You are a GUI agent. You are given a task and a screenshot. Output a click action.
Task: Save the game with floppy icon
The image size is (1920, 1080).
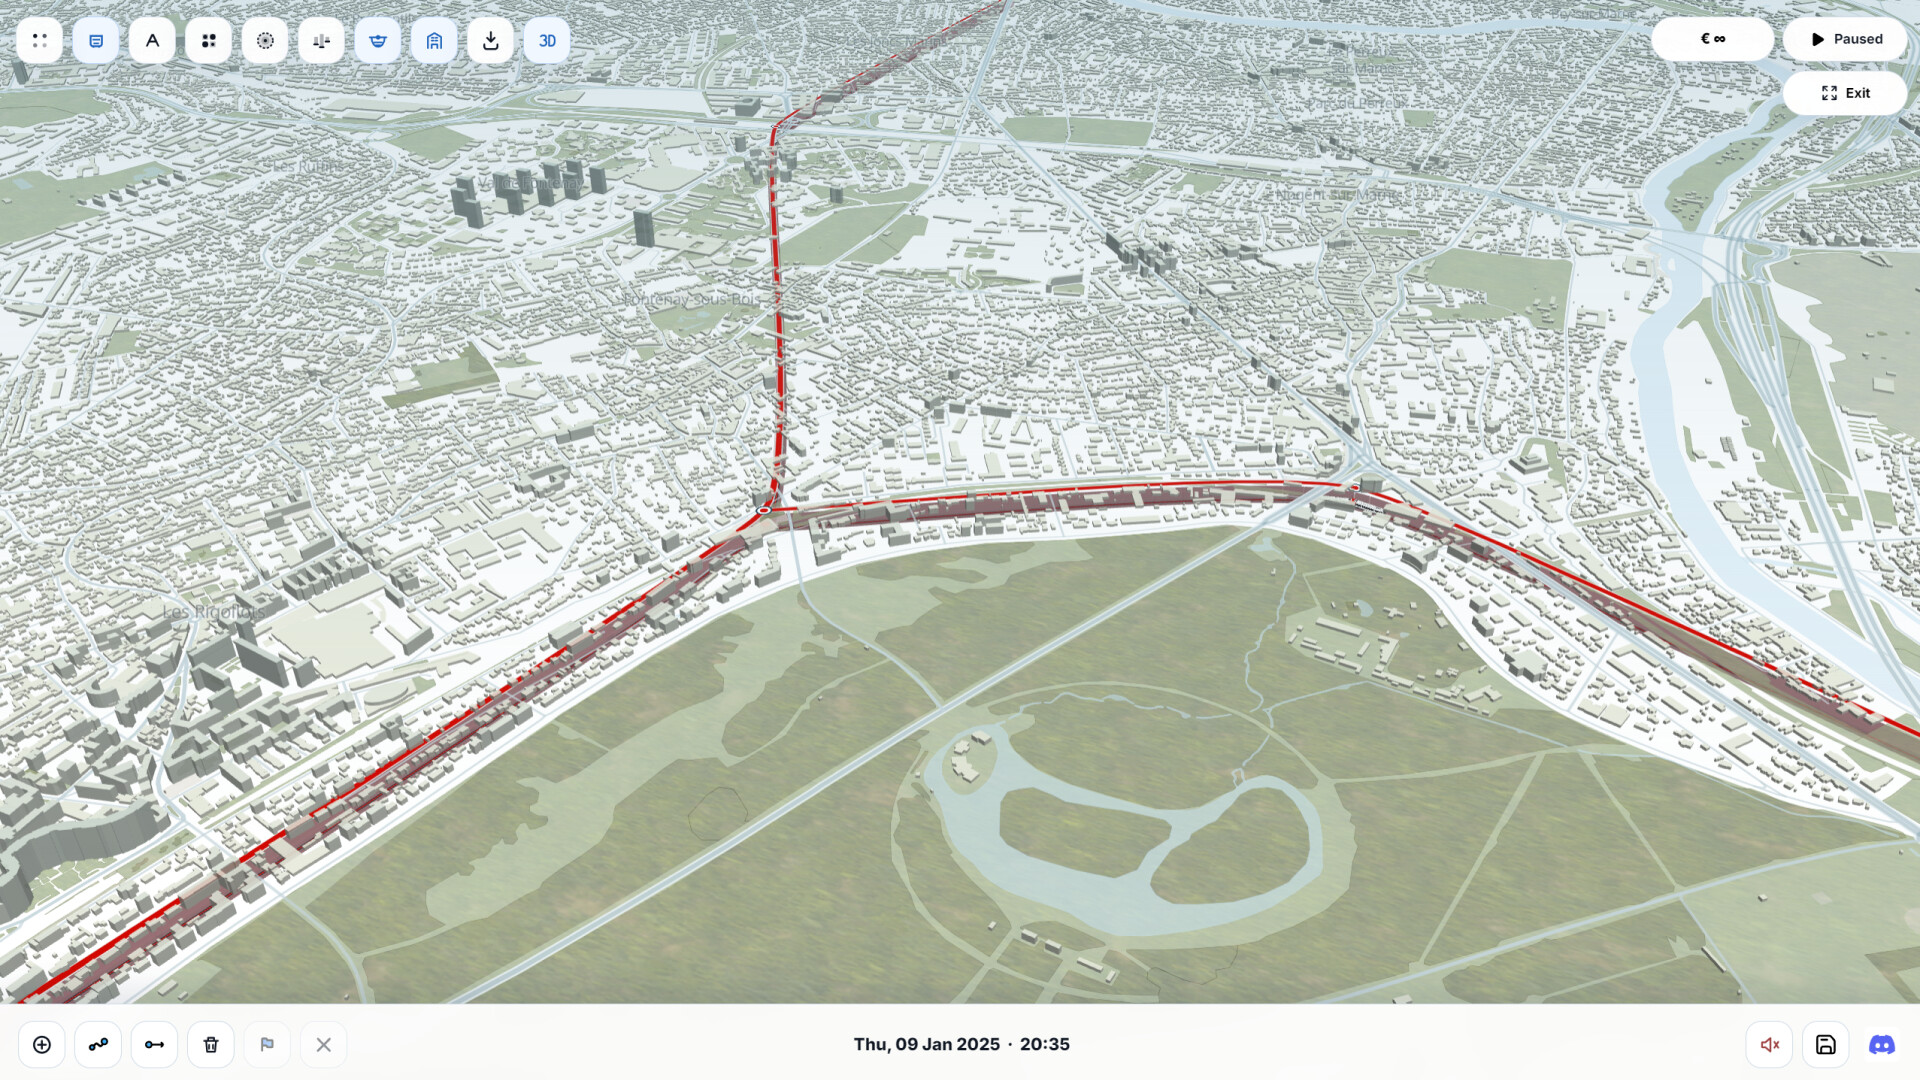(x=1825, y=1044)
